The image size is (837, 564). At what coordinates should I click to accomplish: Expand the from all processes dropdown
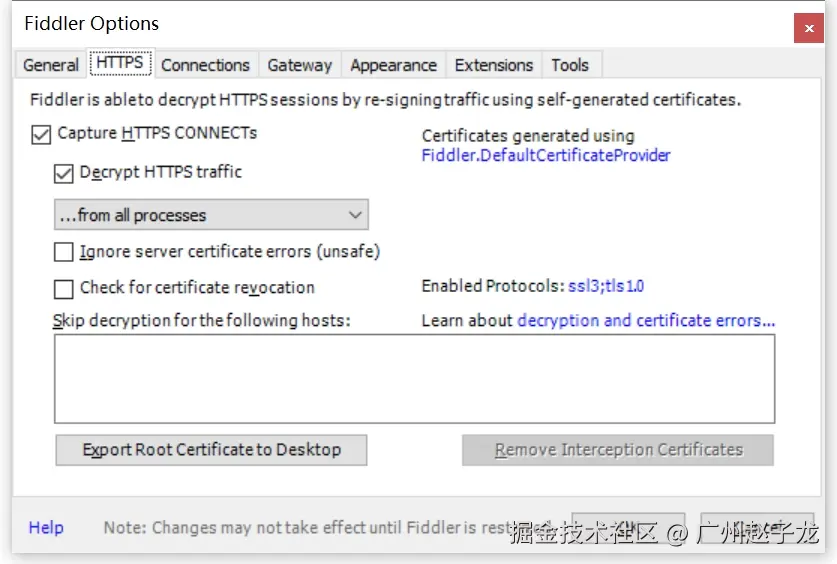211,215
